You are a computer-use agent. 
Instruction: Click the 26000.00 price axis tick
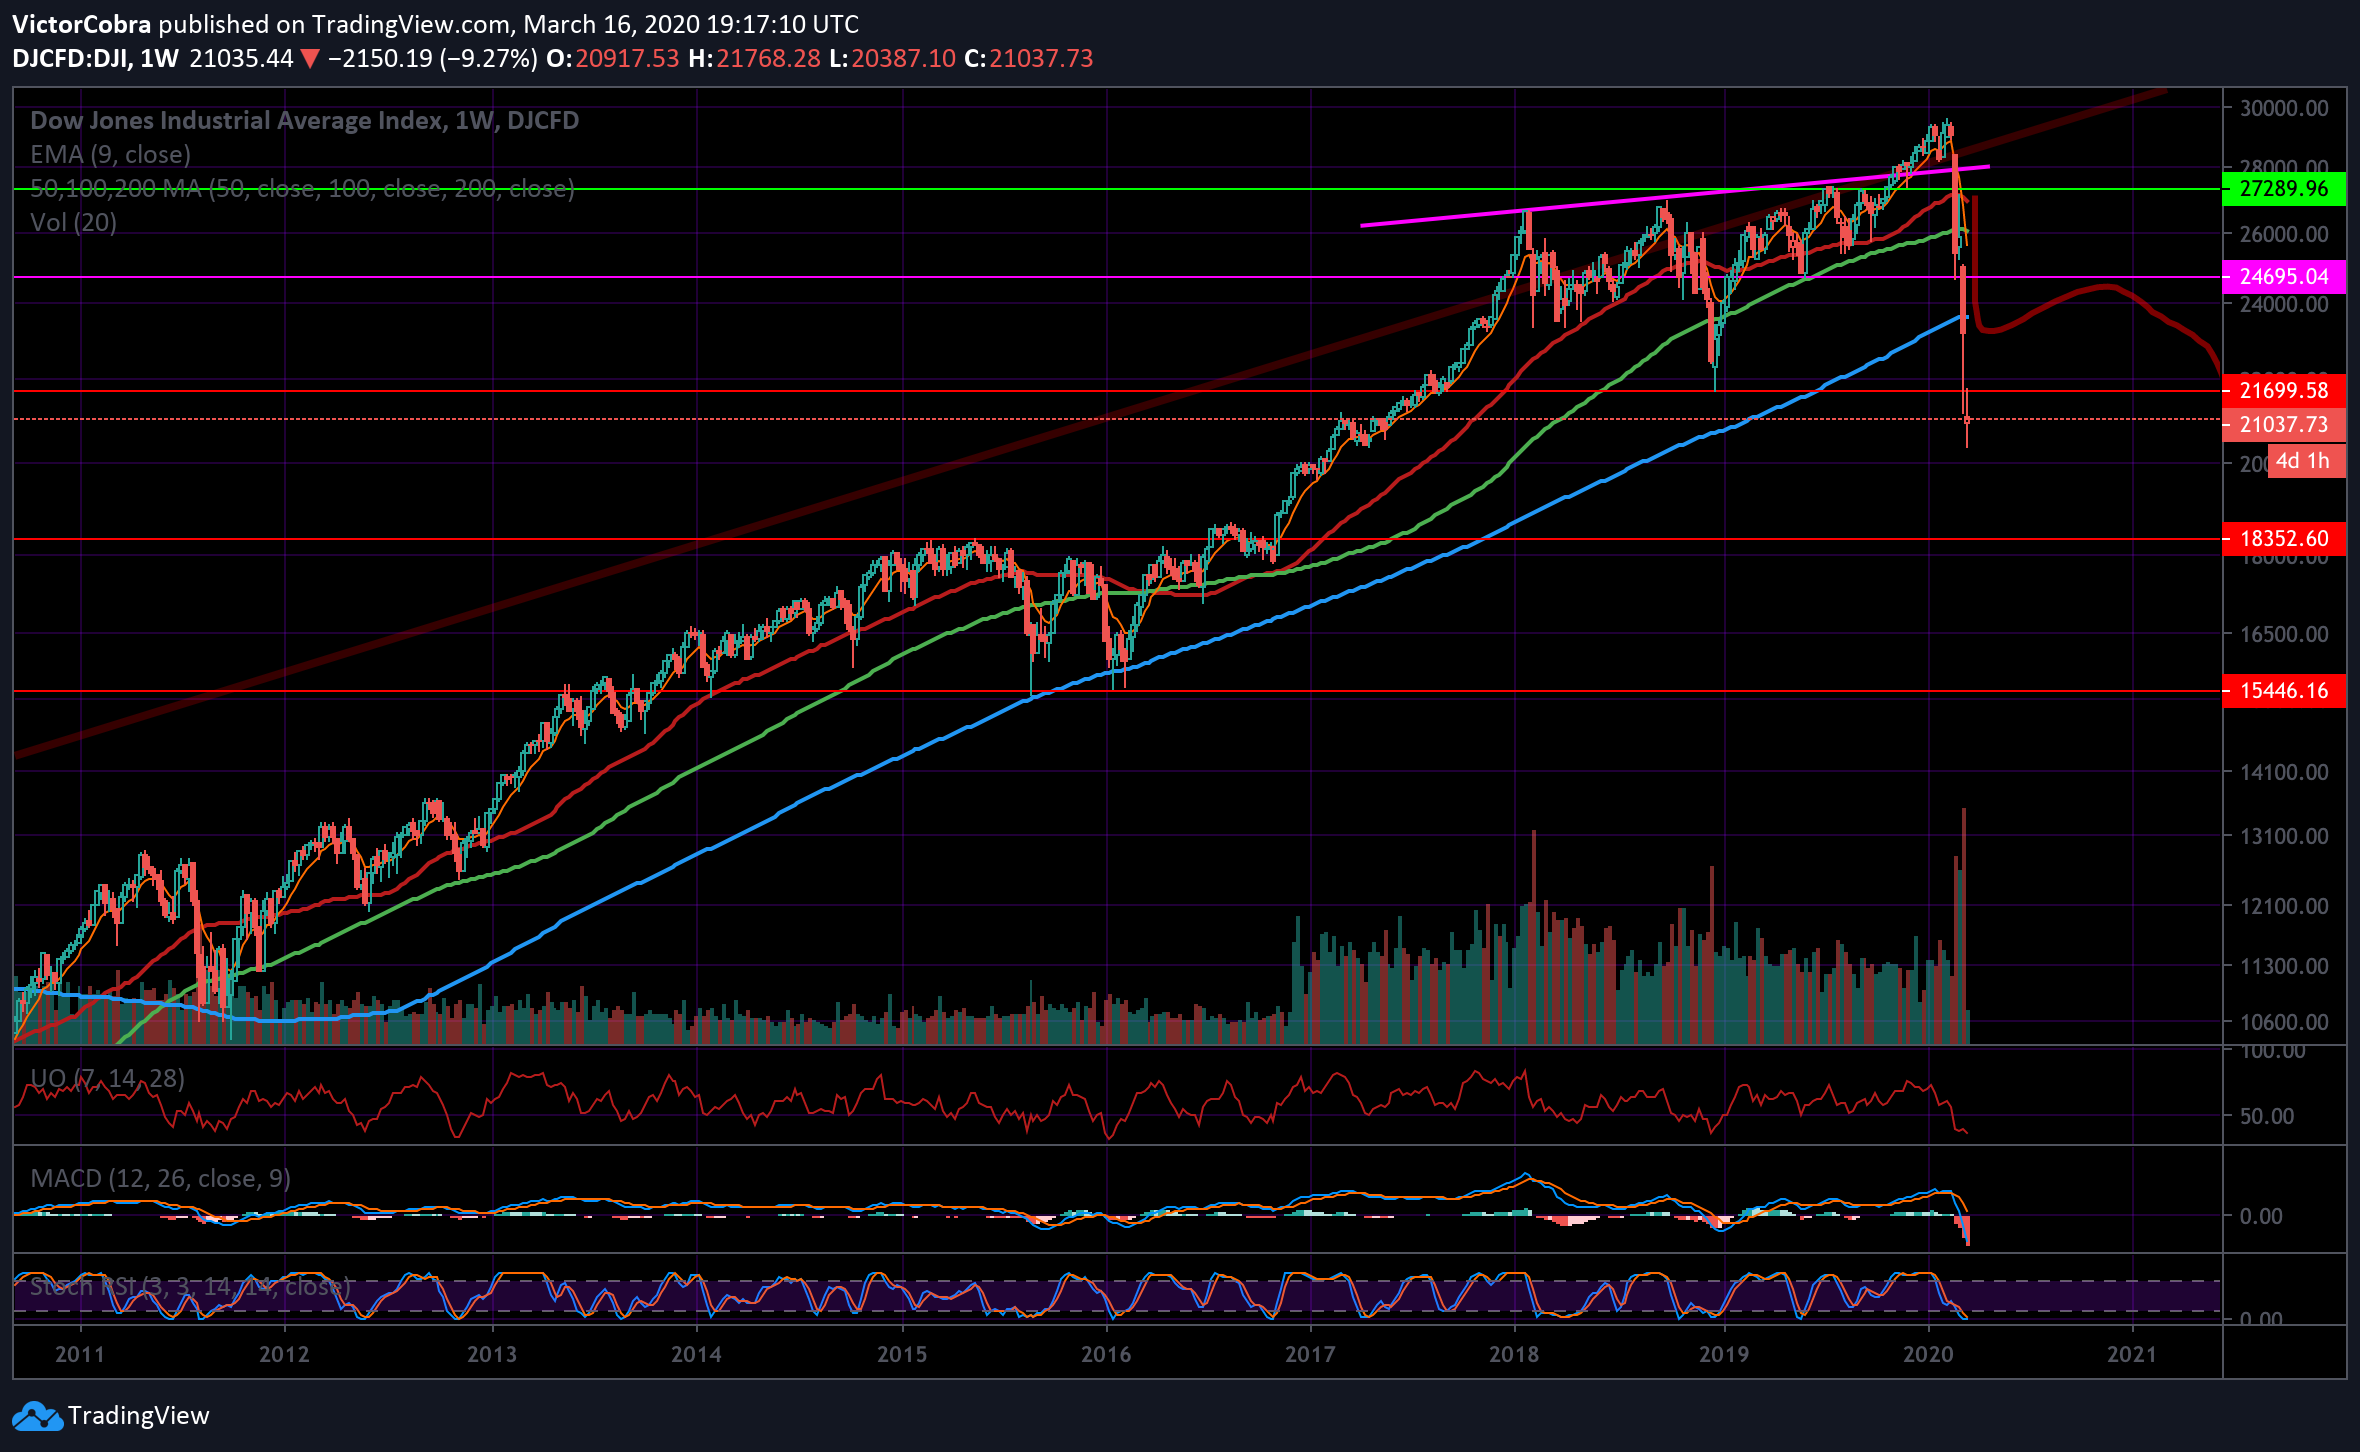pyautogui.click(x=2284, y=234)
